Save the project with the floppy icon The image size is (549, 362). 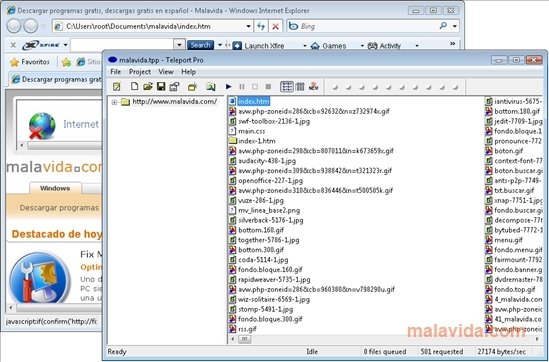161,86
